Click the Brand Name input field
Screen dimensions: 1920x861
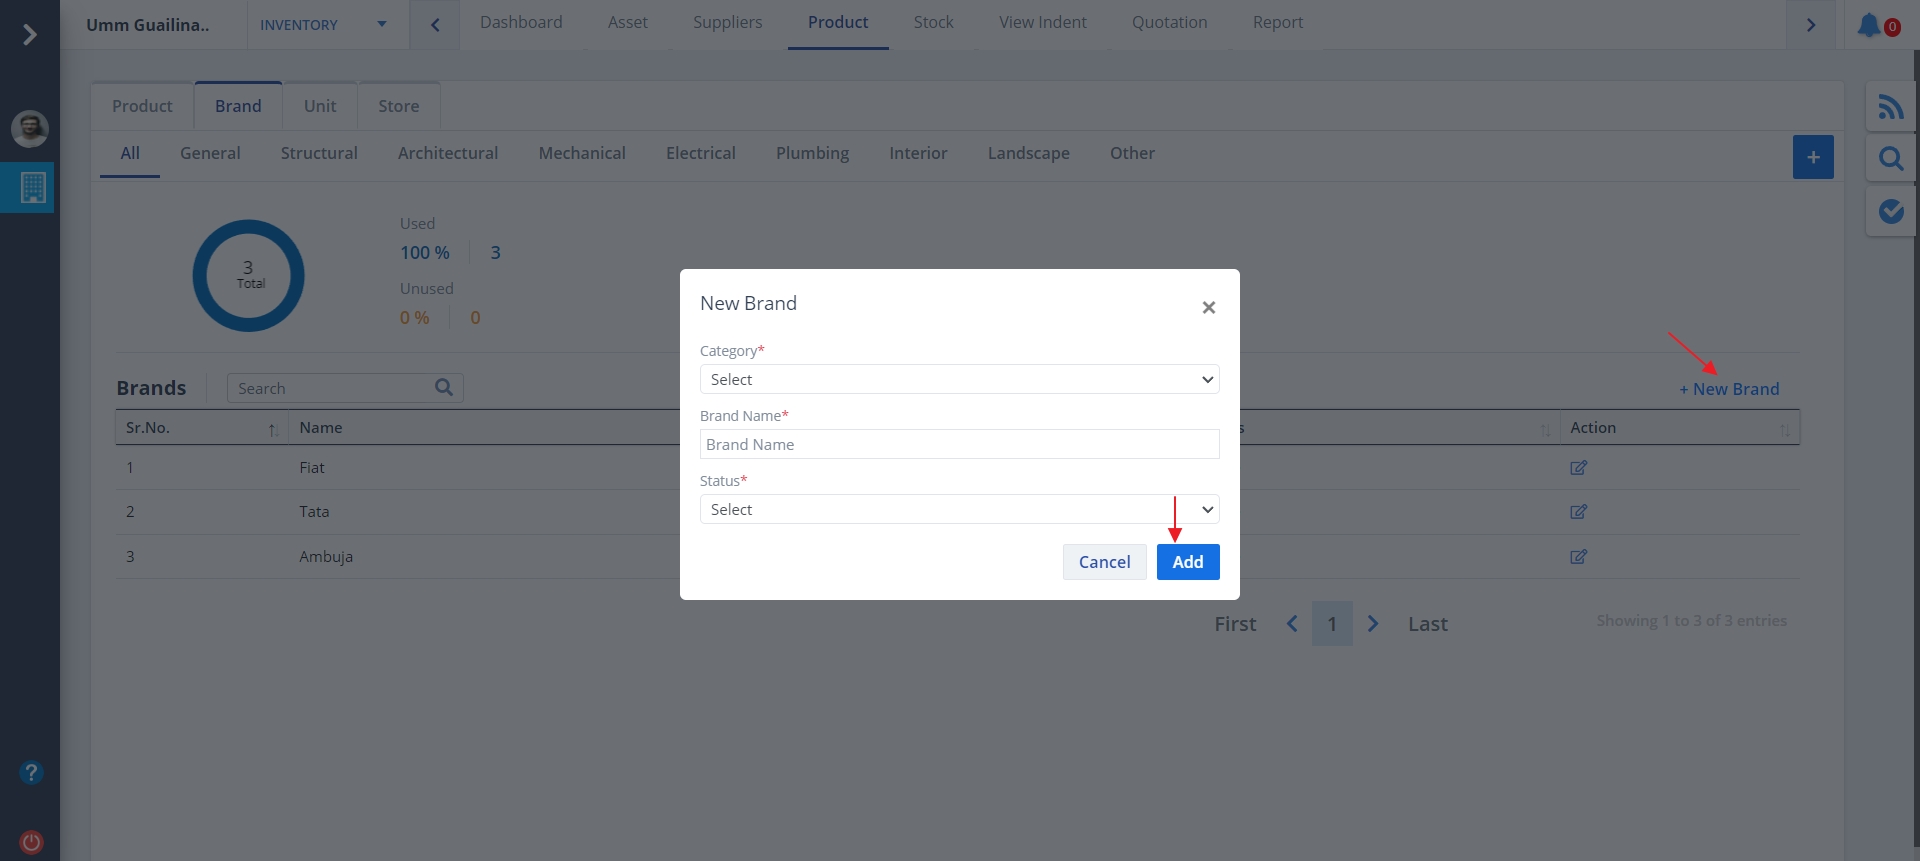[x=959, y=445]
